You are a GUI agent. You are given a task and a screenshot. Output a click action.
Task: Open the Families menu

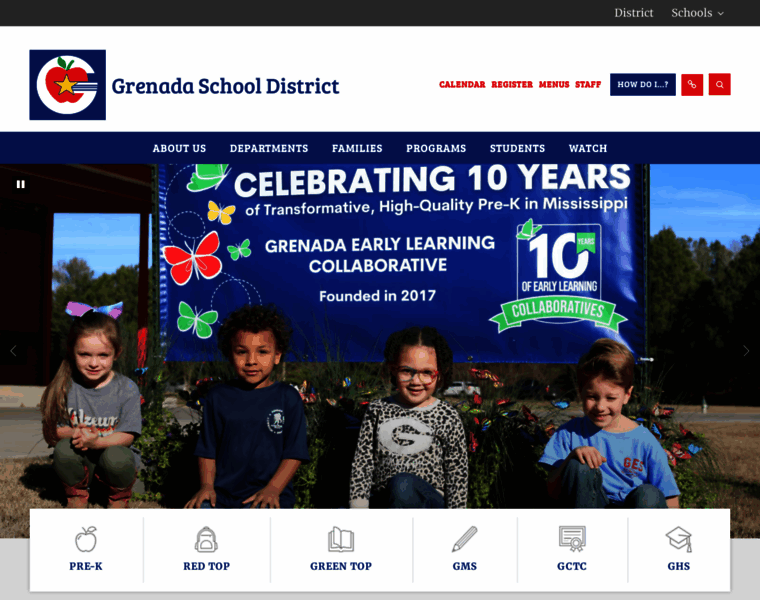click(x=357, y=148)
